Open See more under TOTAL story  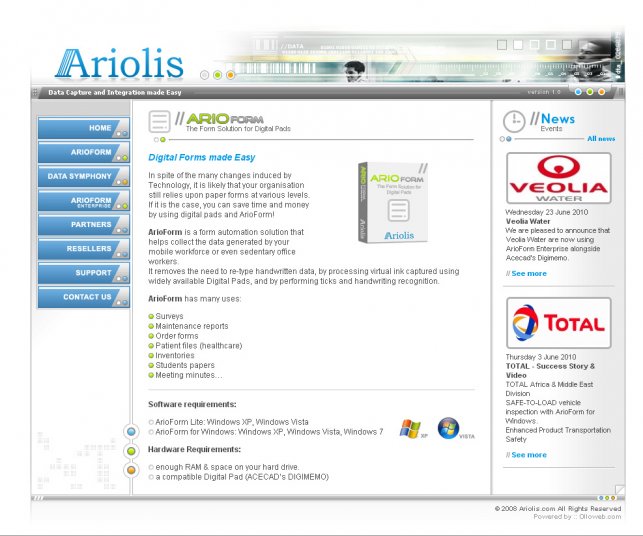(529, 455)
